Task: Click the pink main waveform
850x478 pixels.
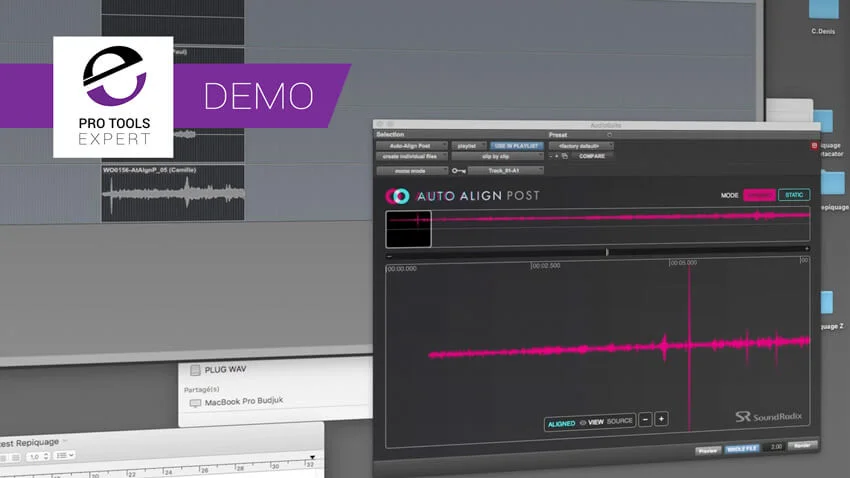Action: point(619,347)
